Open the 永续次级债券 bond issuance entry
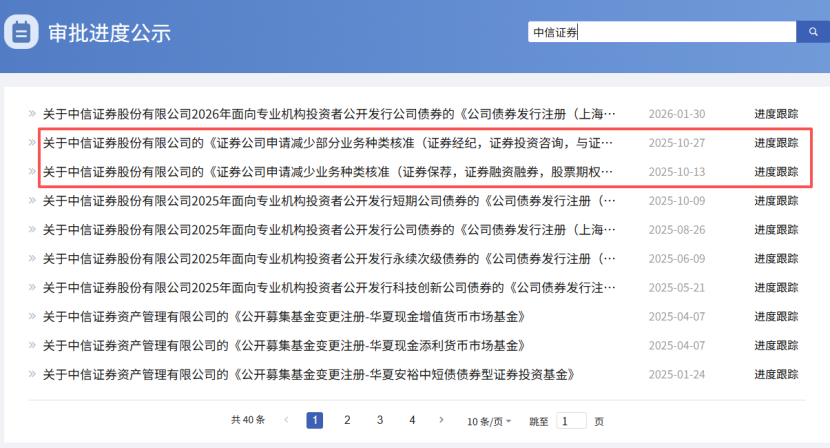The width and height of the screenshot is (830, 448). [x=330, y=259]
